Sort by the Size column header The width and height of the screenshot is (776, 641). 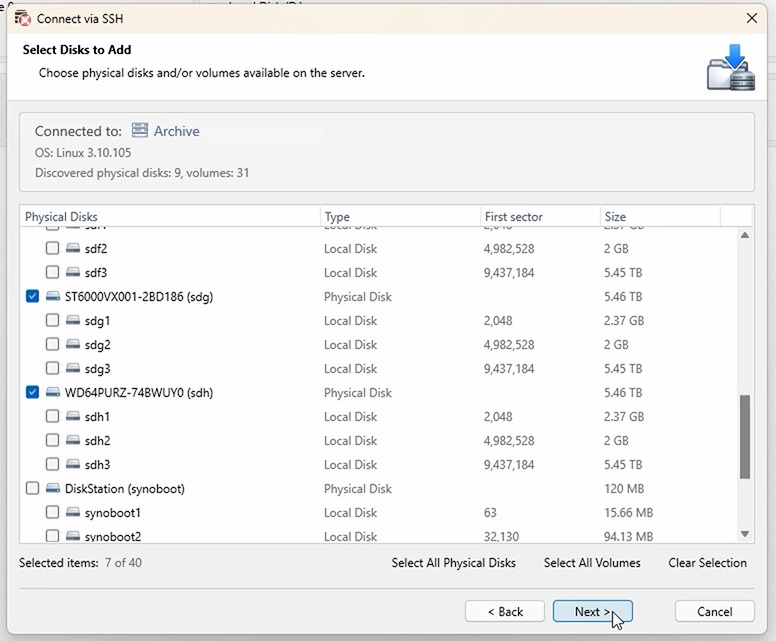pyautogui.click(x=660, y=216)
